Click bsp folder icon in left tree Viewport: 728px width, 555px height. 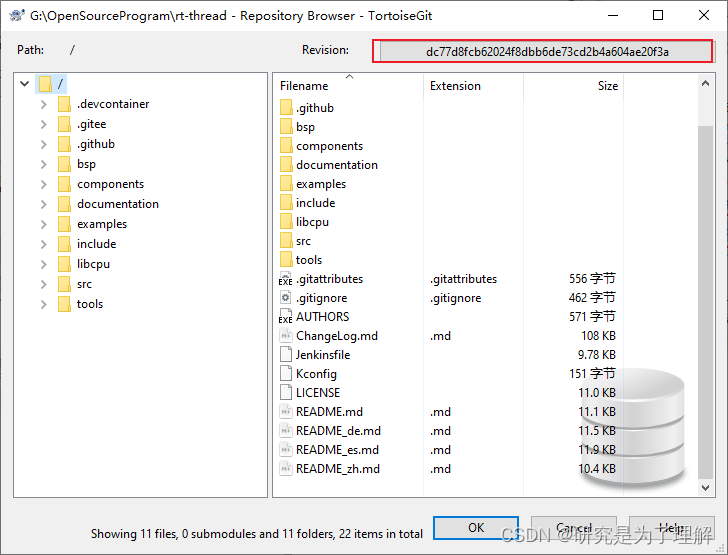64,164
